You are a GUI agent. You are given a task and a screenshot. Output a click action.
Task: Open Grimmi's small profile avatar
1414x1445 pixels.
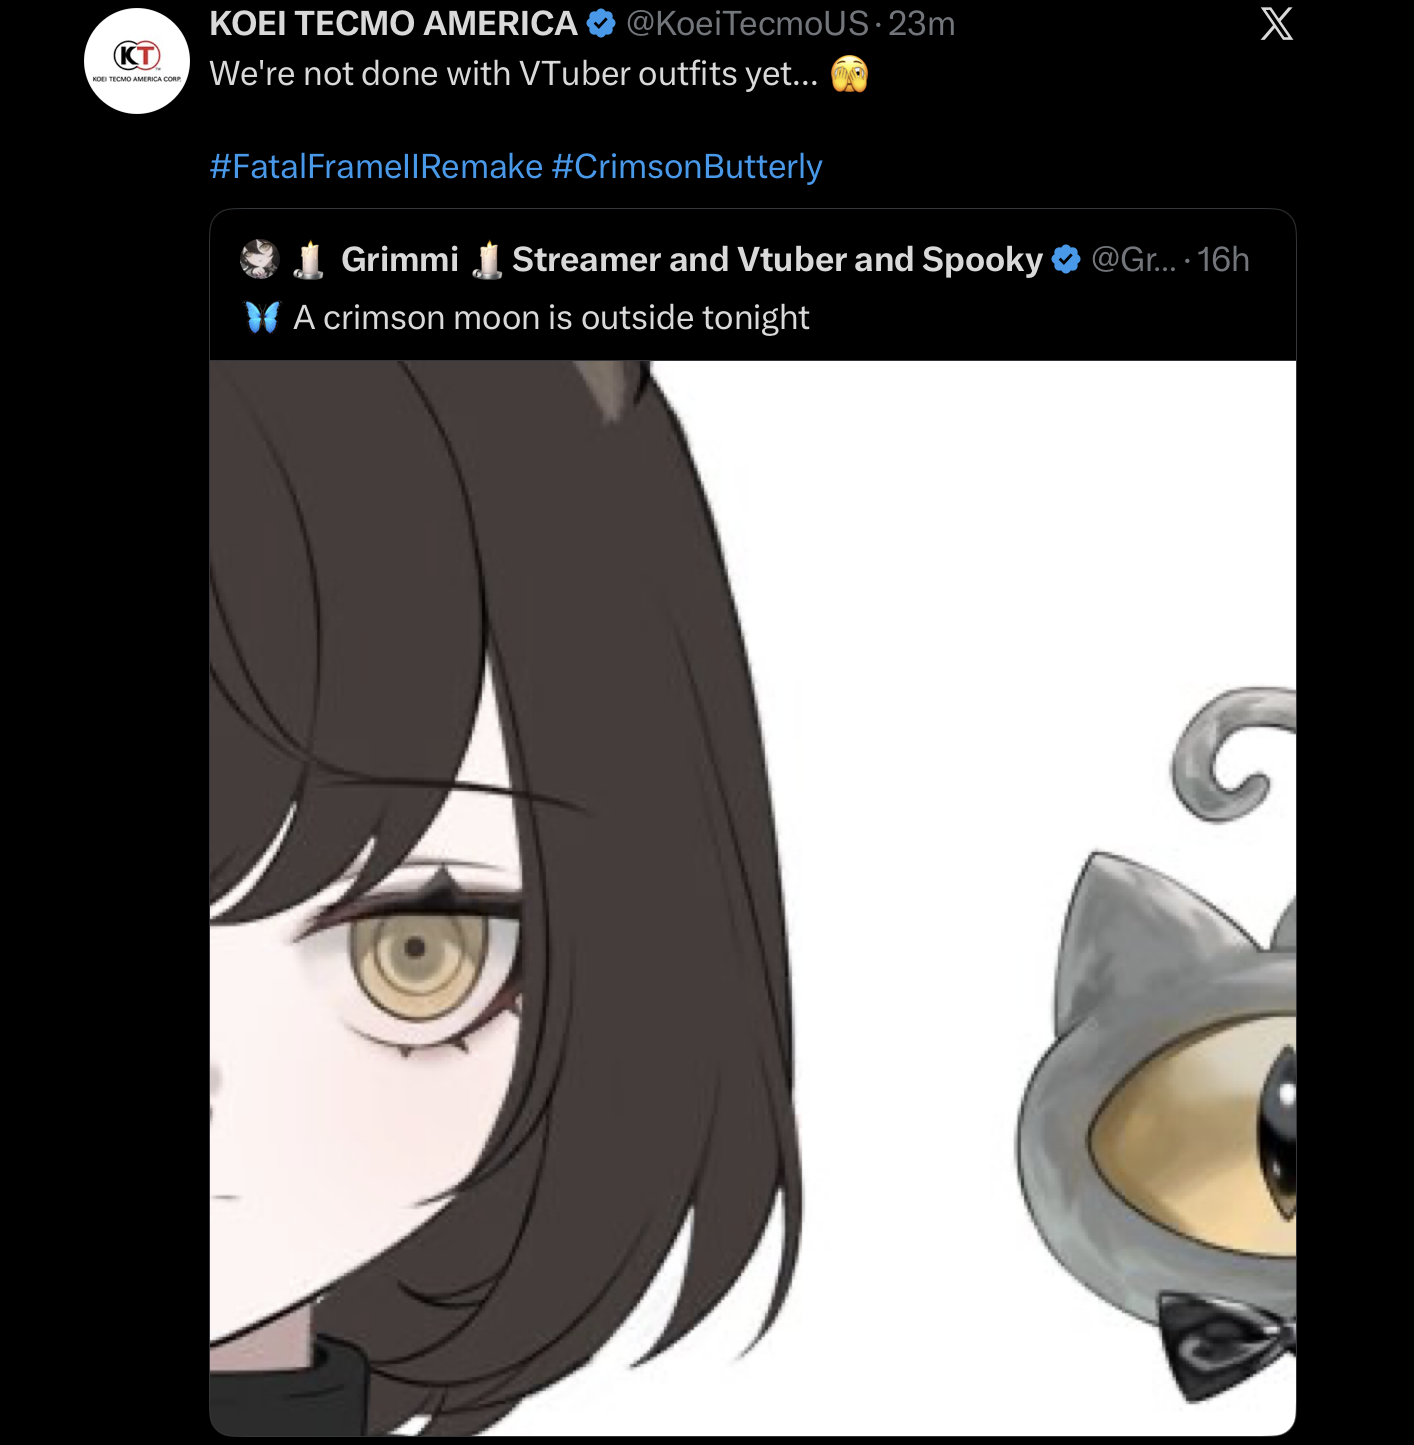tap(259, 259)
